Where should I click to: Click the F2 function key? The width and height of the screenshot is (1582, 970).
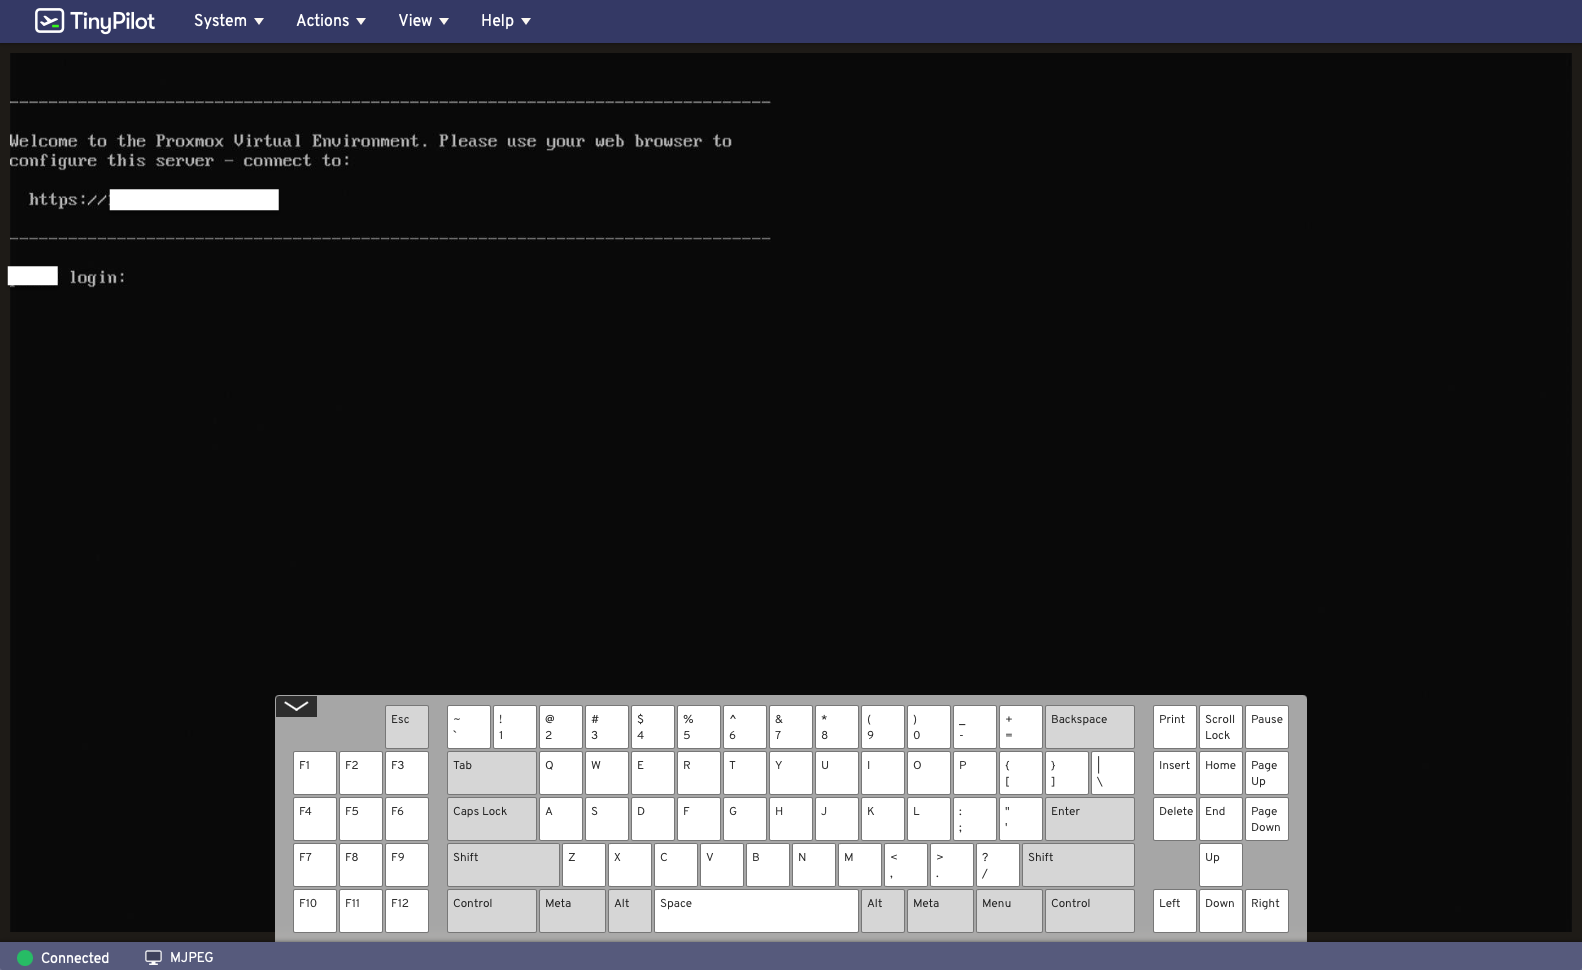click(x=361, y=773)
